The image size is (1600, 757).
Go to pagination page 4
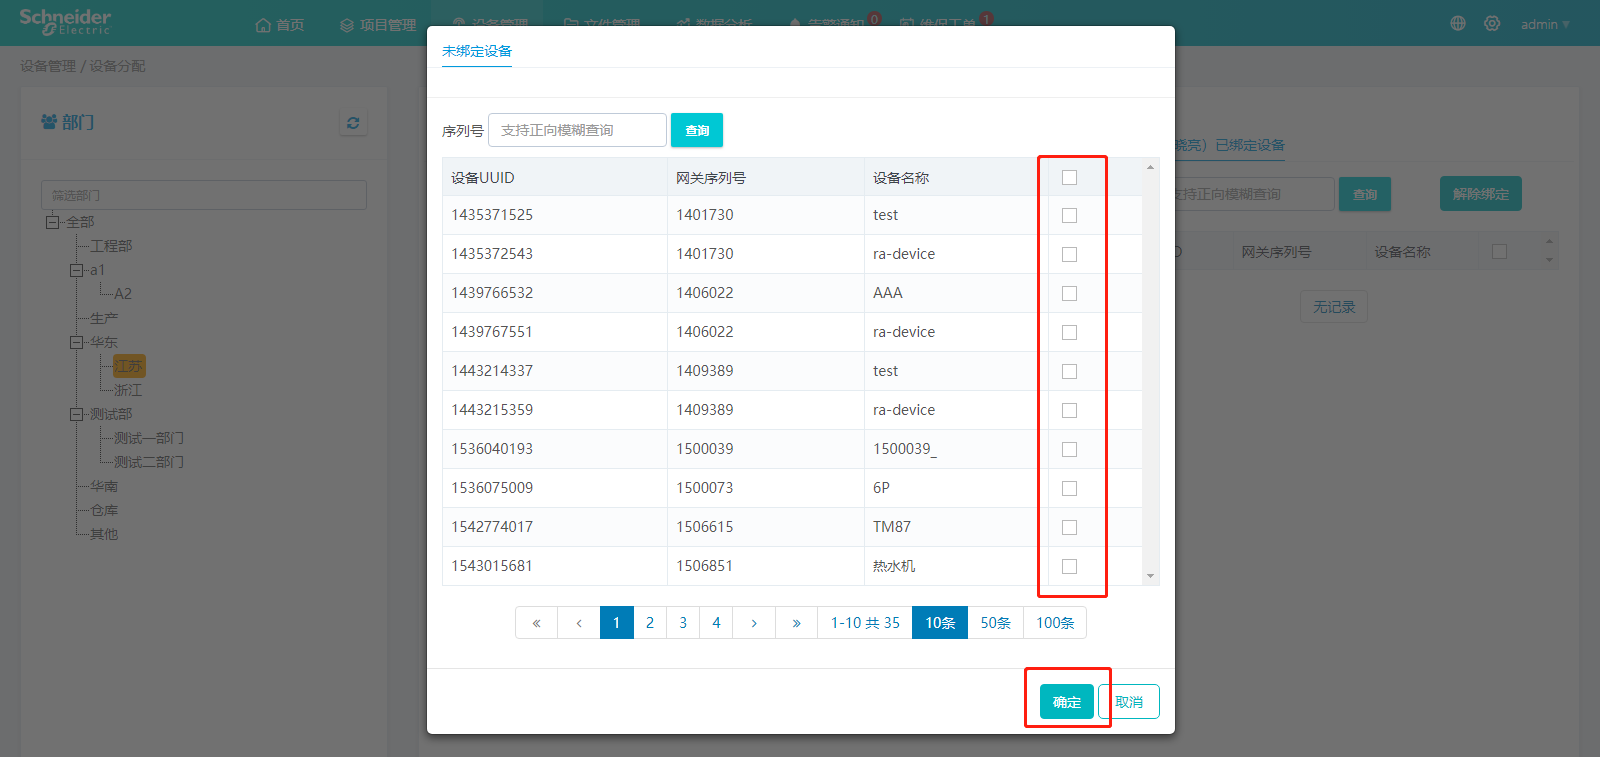tap(716, 623)
